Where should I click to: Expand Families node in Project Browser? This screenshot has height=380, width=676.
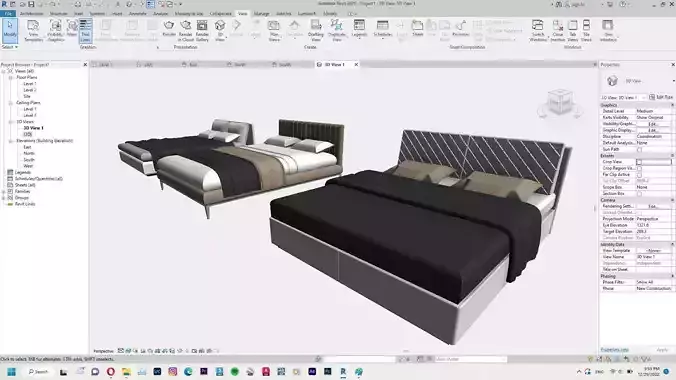point(4,191)
